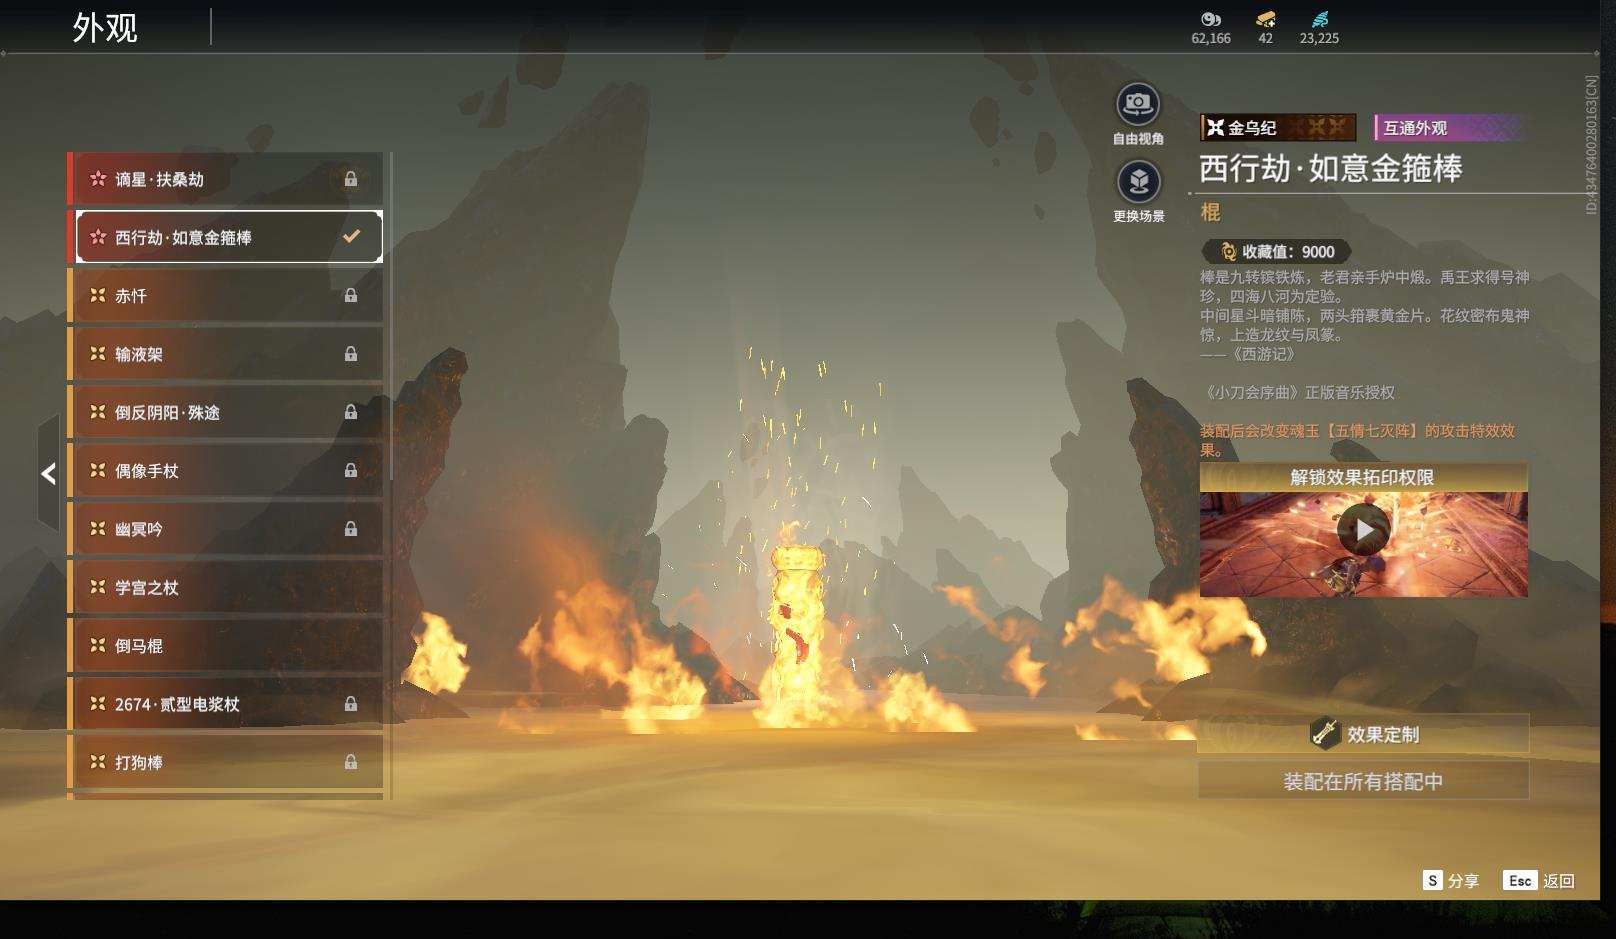1616x939 pixels.
Task: Click the ticket count 42
Action: pyautogui.click(x=1266, y=39)
